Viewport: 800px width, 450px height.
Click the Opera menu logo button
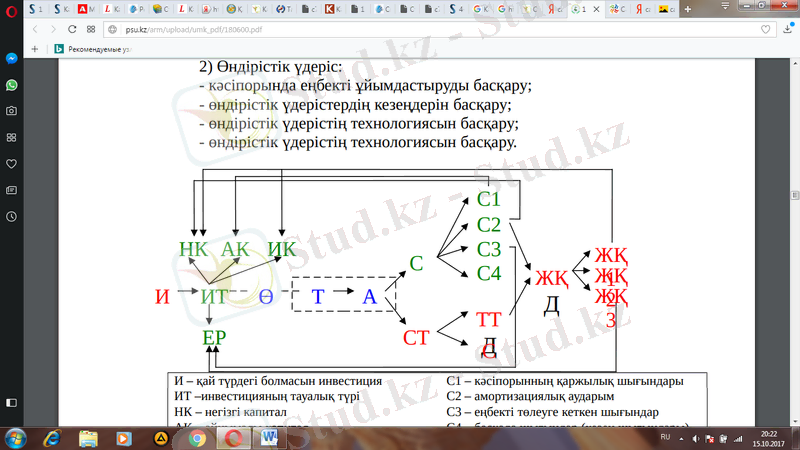click(x=11, y=10)
